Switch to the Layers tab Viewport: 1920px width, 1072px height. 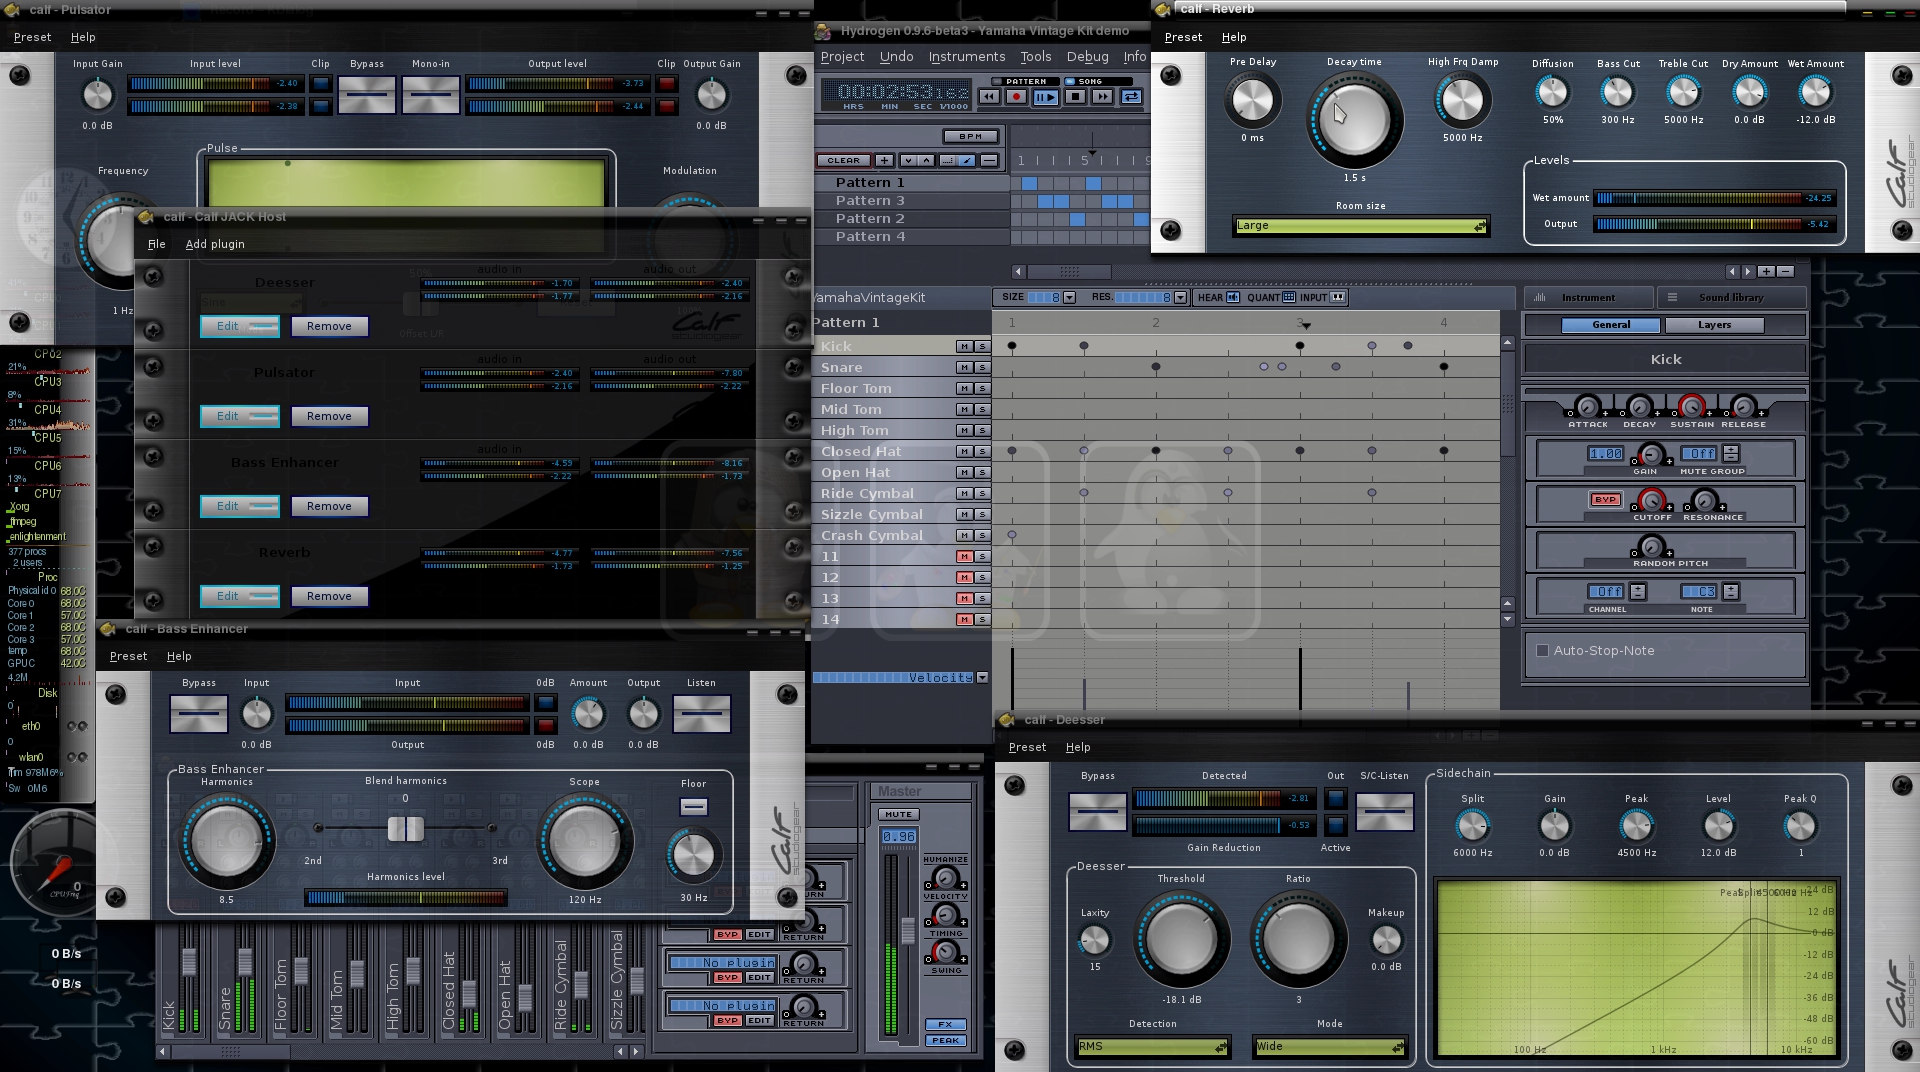pyautogui.click(x=1713, y=325)
